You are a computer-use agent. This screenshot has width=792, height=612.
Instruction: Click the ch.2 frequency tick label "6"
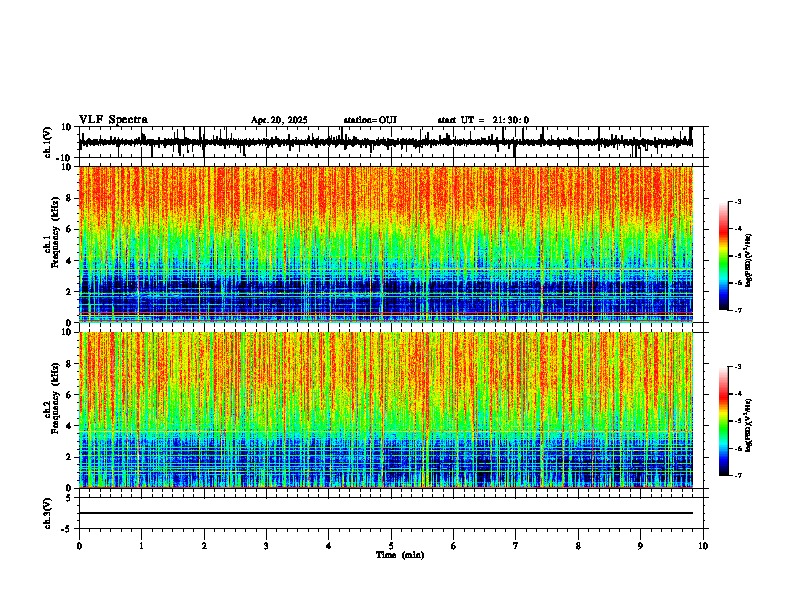click(69, 395)
